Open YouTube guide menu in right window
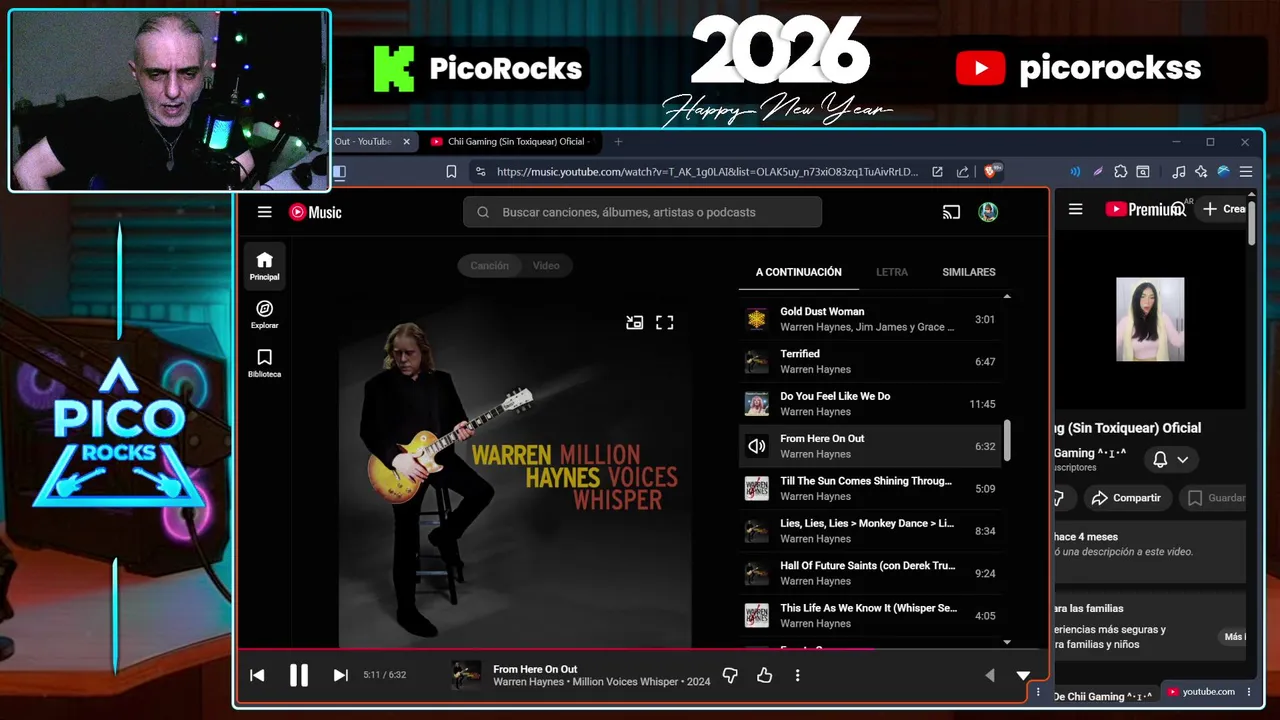Image resolution: width=1280 pixels, height=720 pixels. point(1076,209)
